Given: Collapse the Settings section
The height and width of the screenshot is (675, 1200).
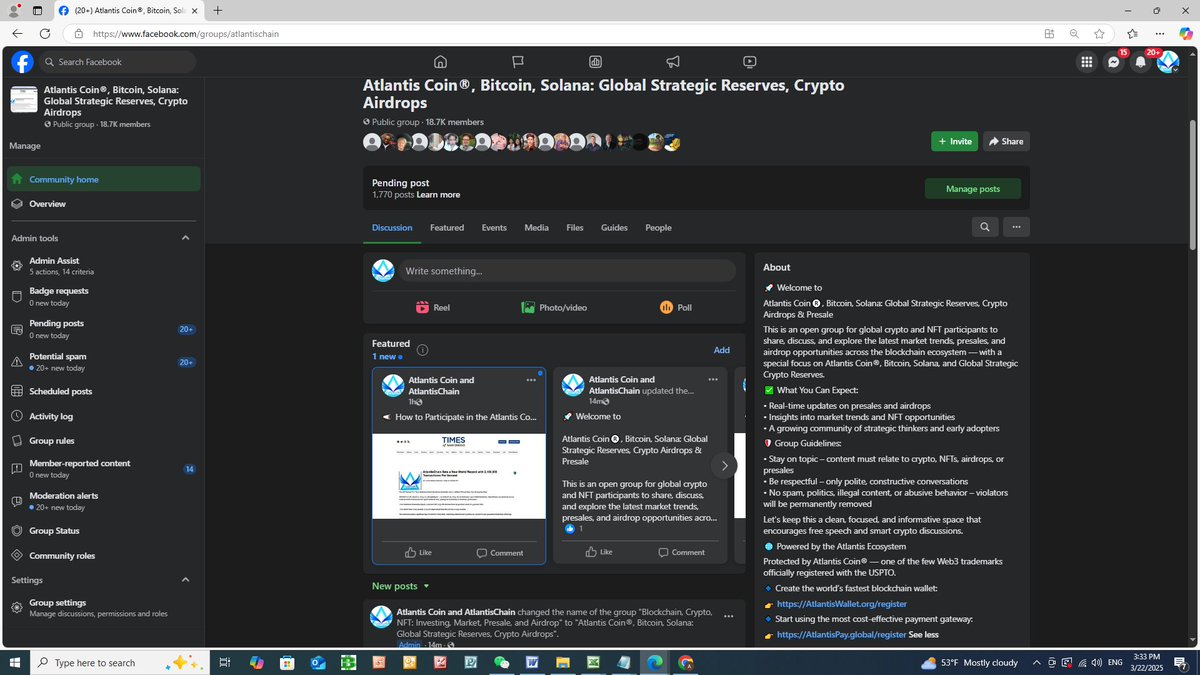Looking at the screenshot, I should pos(186,580).
